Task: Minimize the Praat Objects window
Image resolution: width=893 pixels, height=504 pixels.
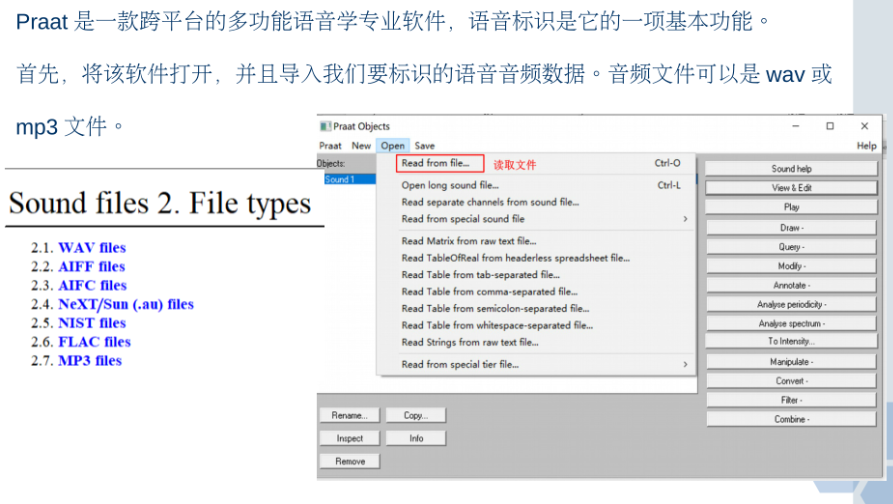Action: click(796, 126)
